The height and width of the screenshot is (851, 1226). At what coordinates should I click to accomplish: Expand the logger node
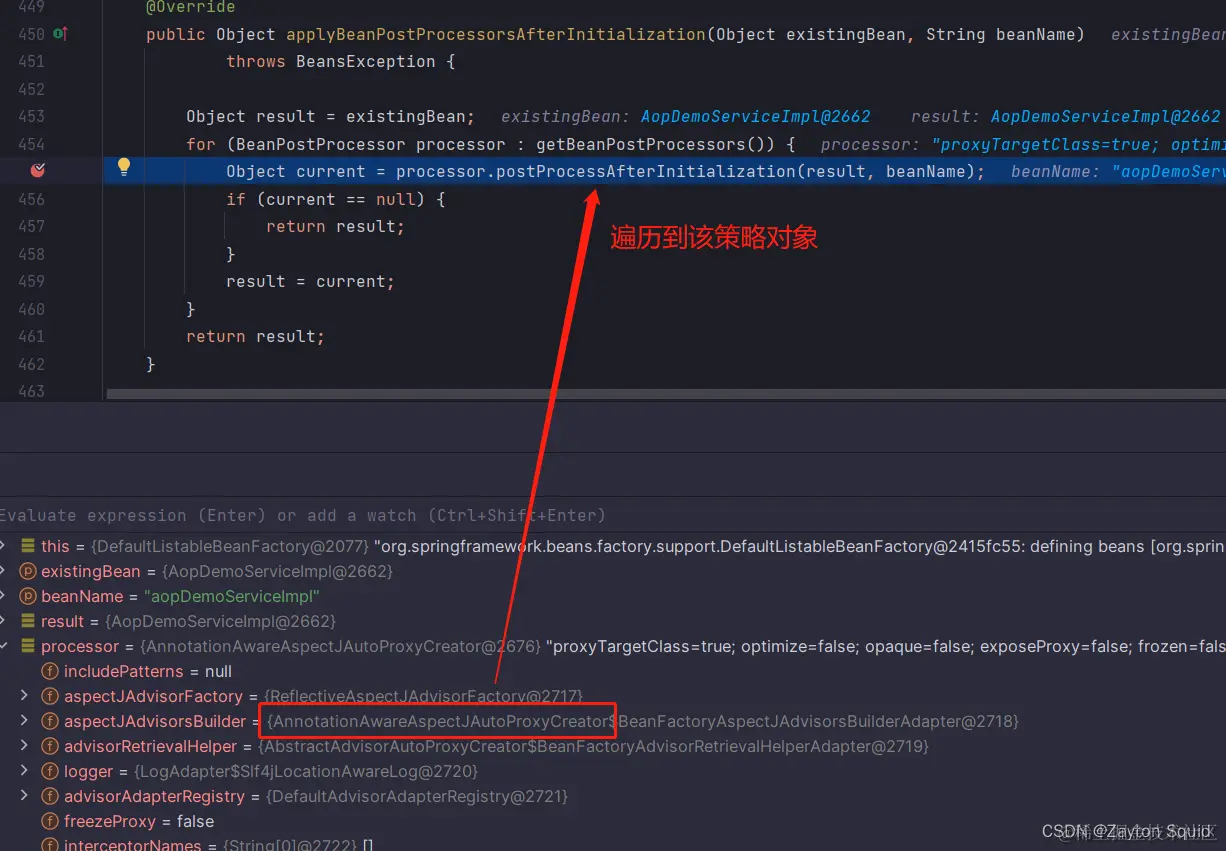coord(25,771)
